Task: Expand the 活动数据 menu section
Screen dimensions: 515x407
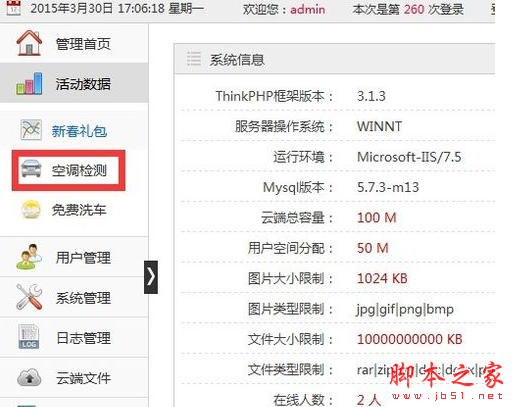Action: coord(74,83)
